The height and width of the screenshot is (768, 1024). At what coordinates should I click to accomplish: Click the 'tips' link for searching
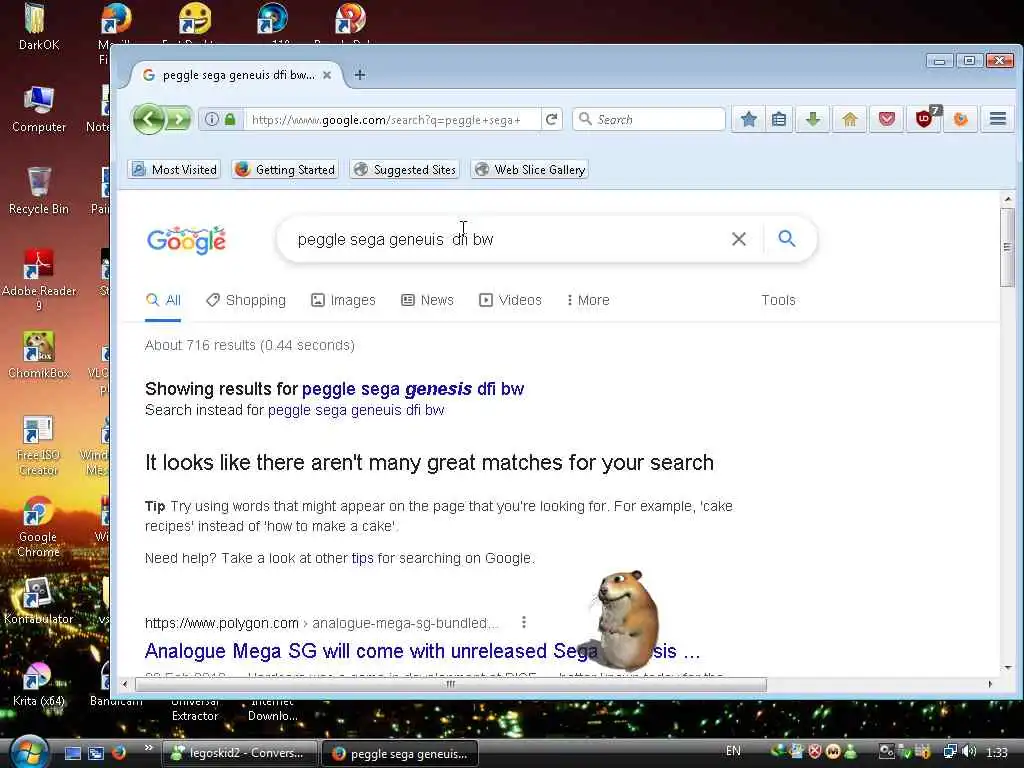coord(362,558)
